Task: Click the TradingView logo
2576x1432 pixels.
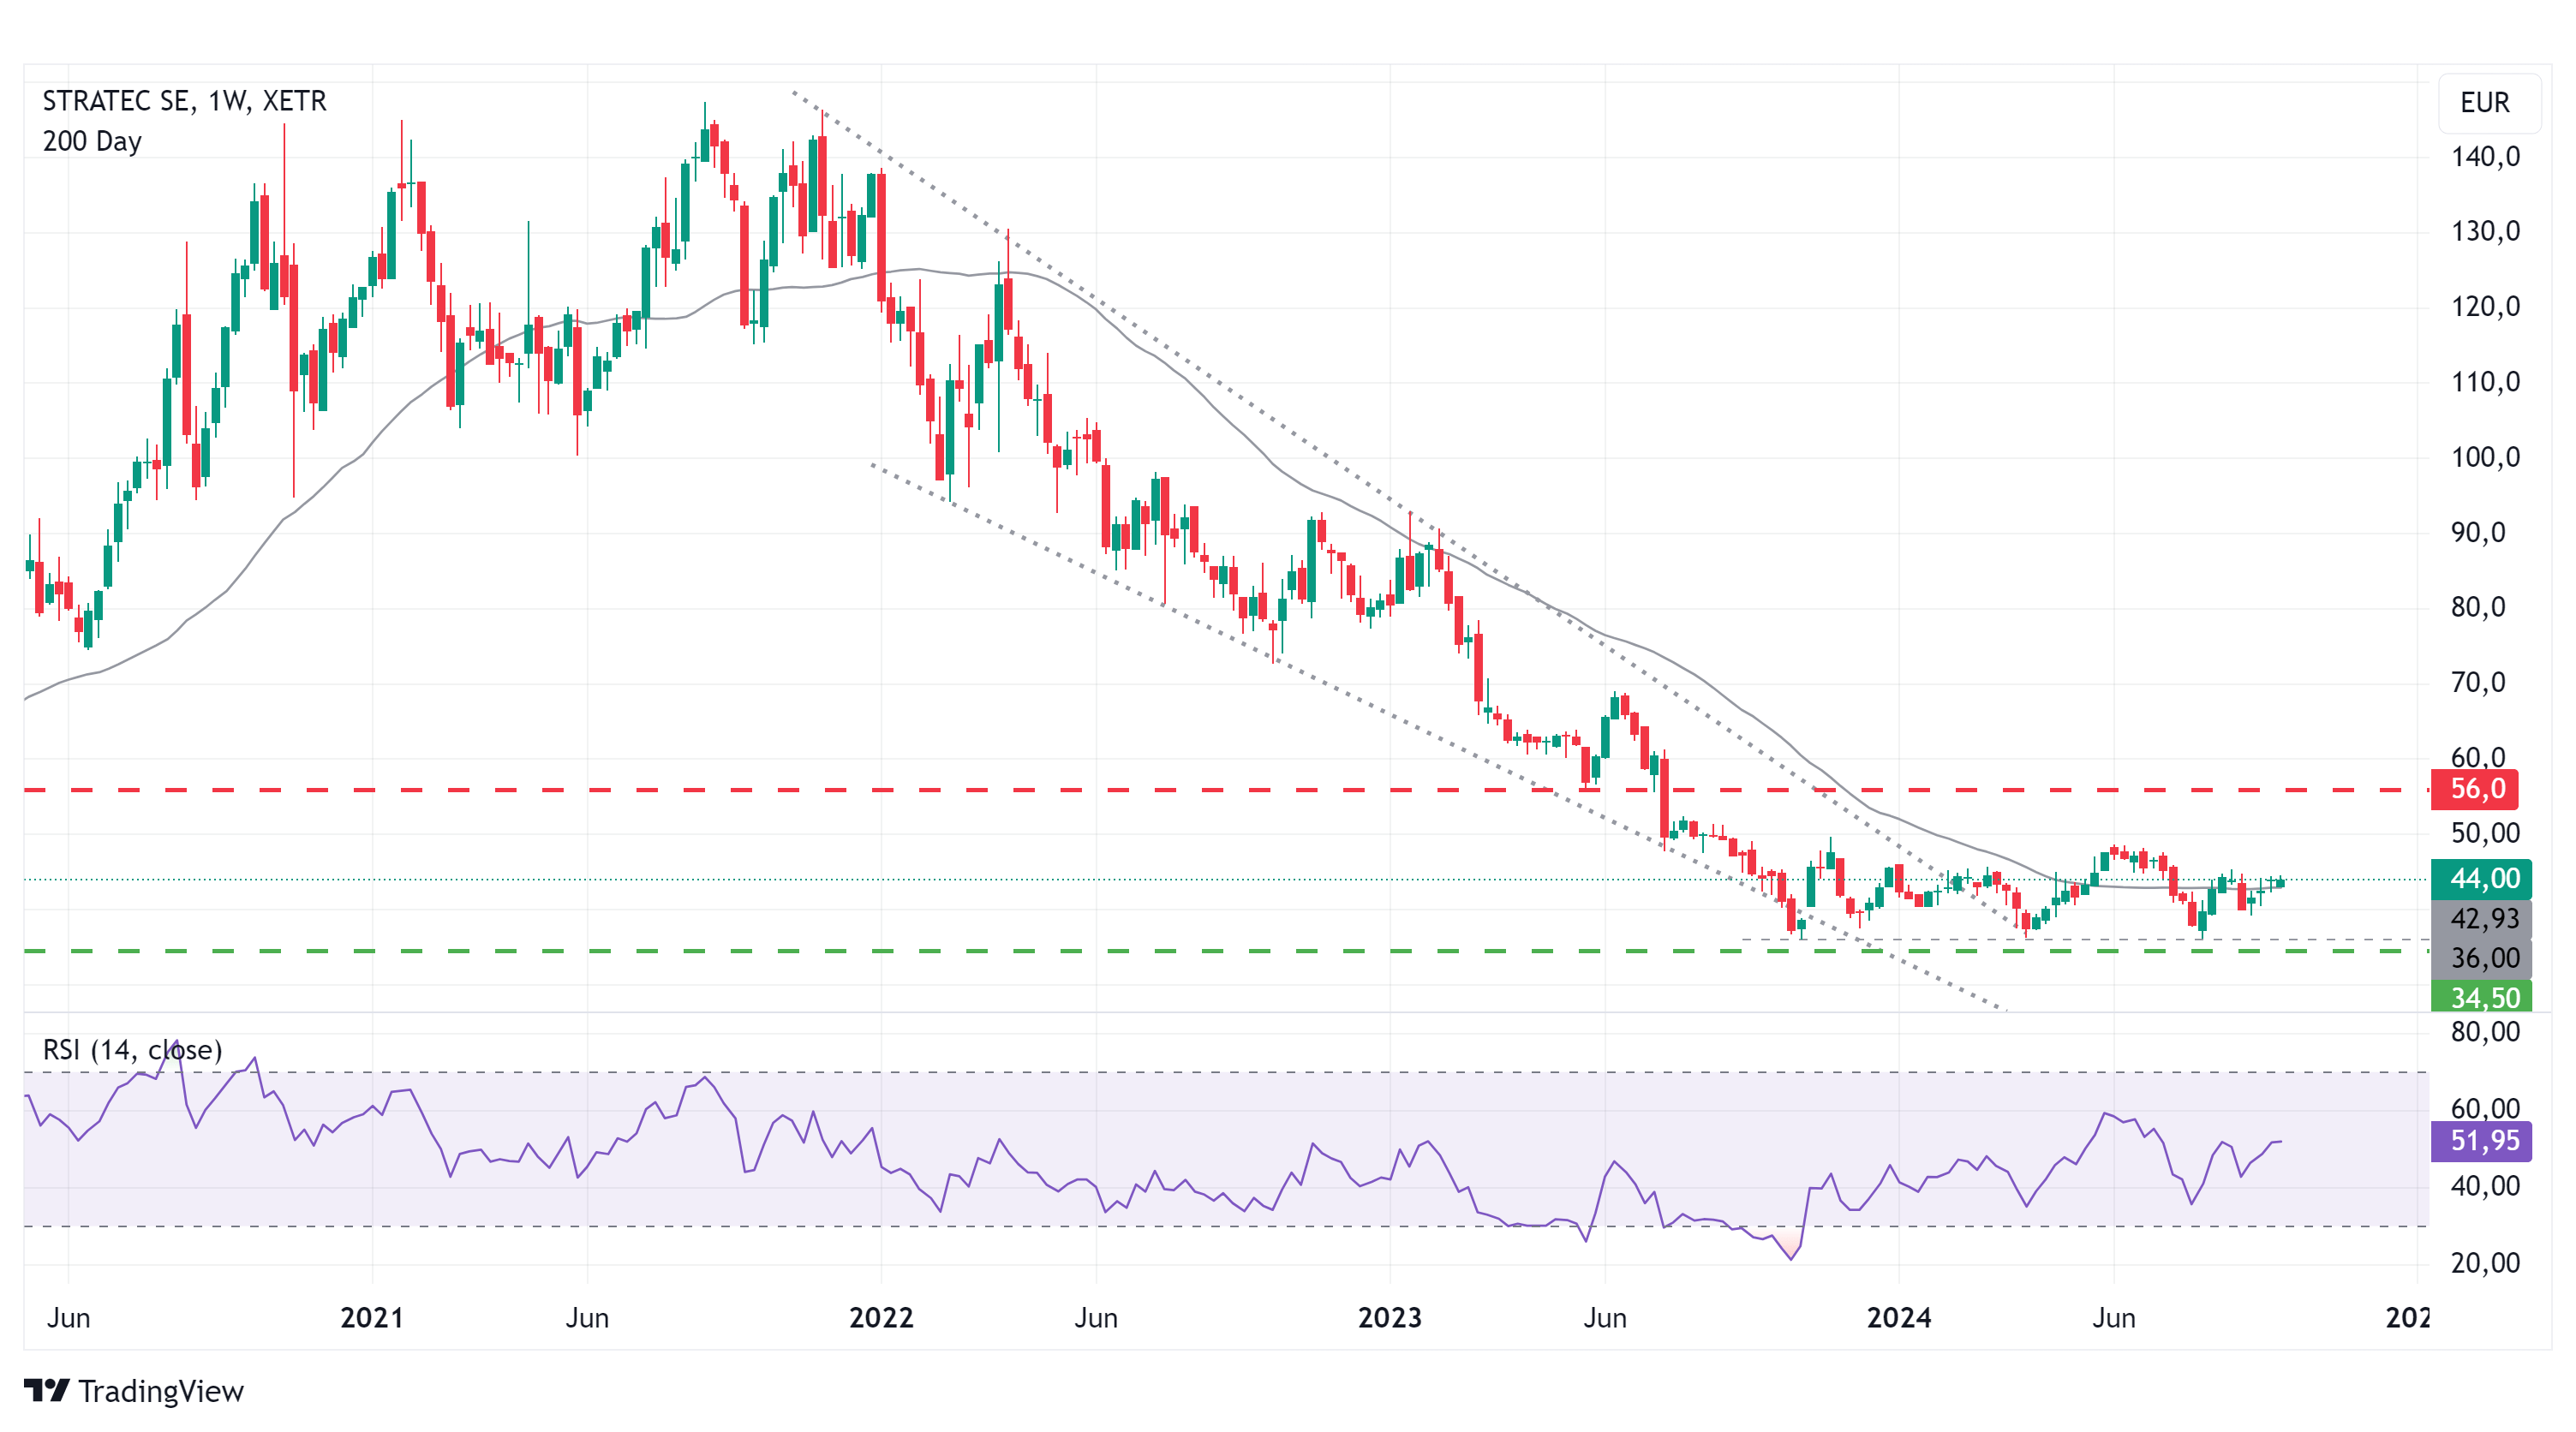Action: tap(134, 1390)
